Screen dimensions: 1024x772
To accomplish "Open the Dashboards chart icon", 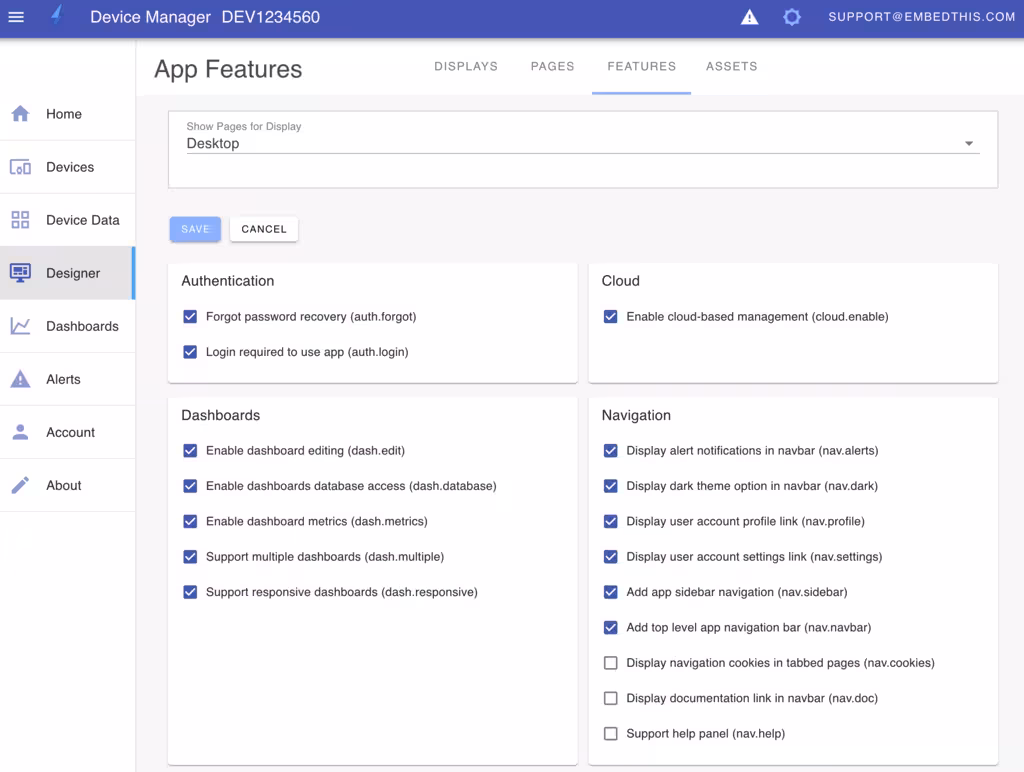I will point(20,326).
